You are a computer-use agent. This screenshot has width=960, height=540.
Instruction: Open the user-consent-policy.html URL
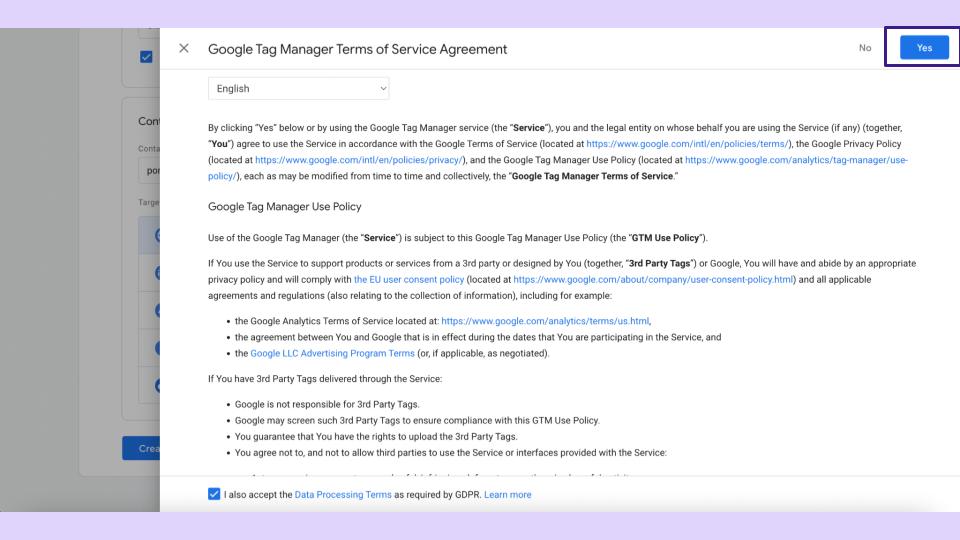pos(653,279)
